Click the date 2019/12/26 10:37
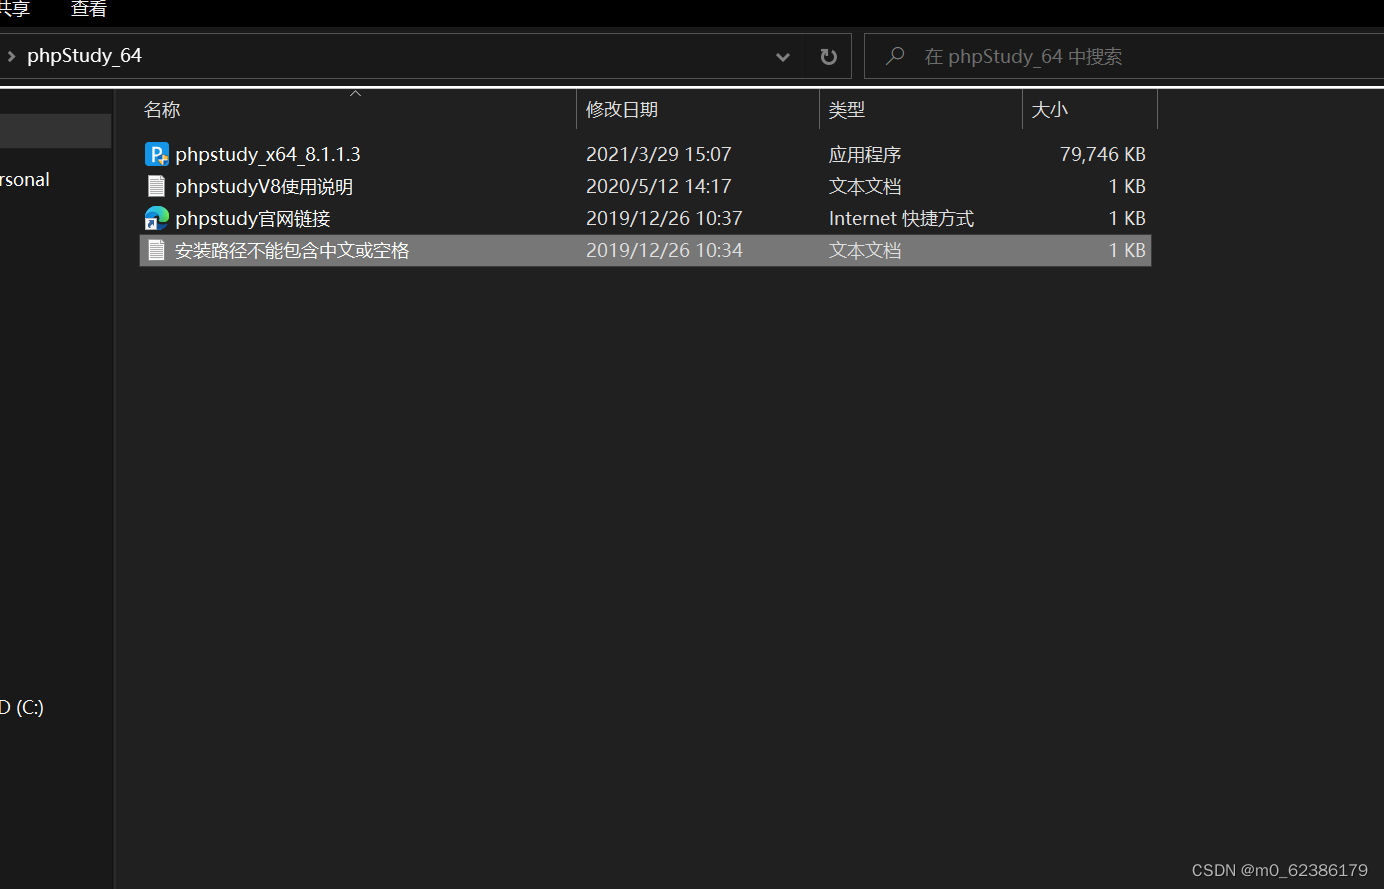The height and width of the screenshot is (889, 1384). 664,218
